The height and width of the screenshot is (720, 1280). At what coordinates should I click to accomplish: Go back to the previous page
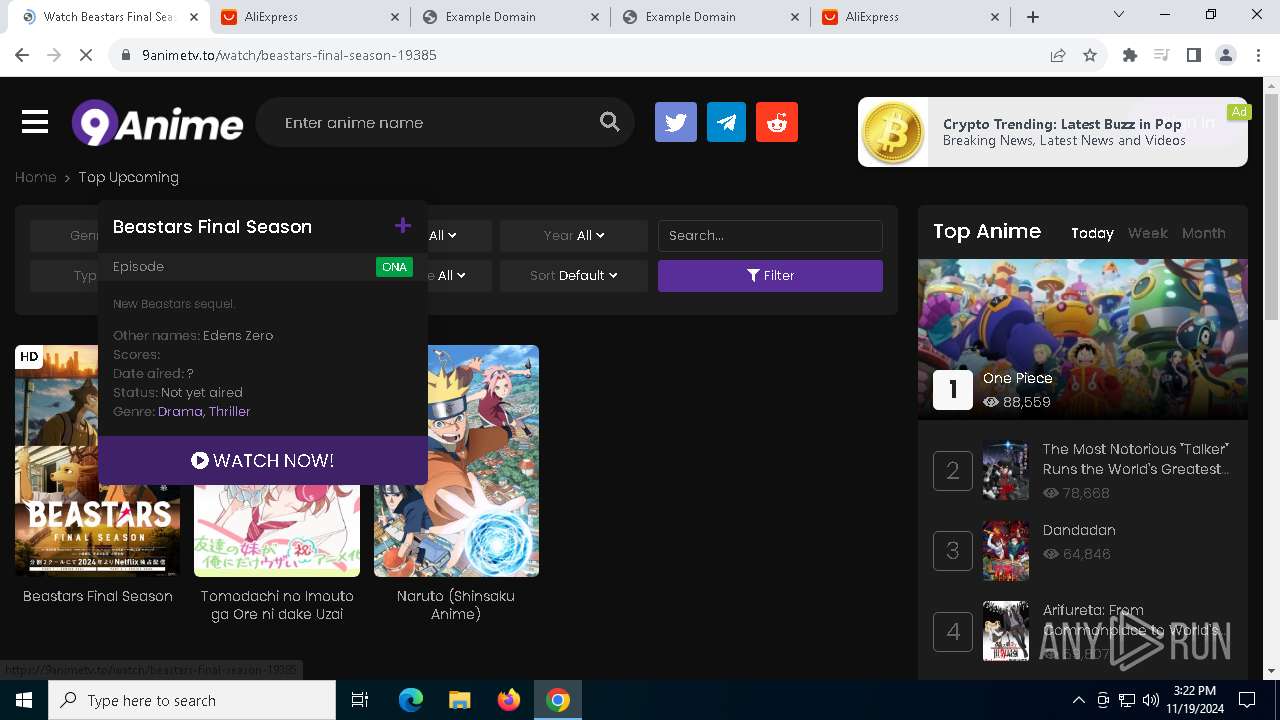22,55
